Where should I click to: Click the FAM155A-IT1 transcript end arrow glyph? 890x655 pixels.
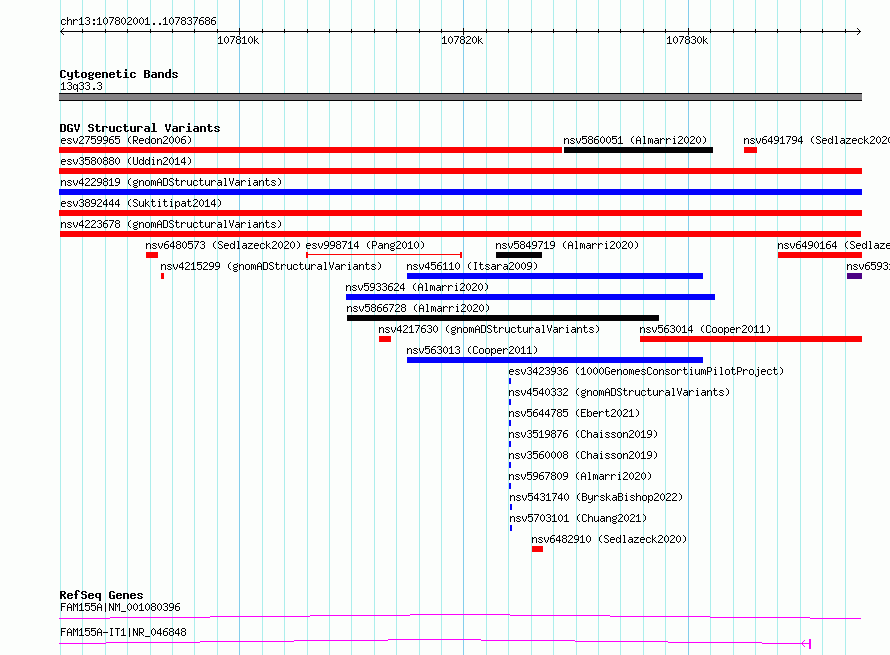[x=806, y=644]
